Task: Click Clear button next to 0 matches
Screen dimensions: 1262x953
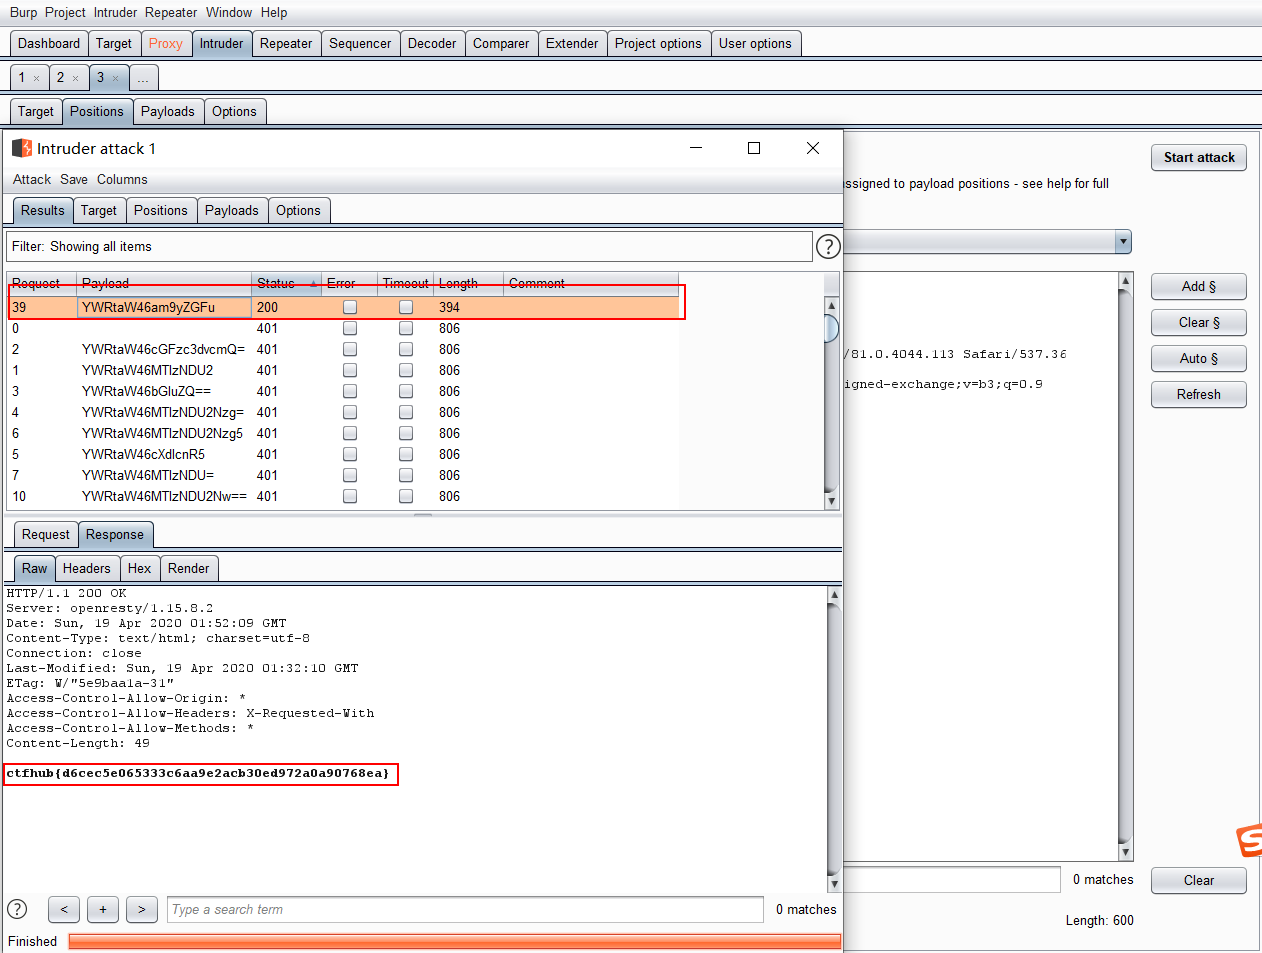Action: coord(1199,880)
